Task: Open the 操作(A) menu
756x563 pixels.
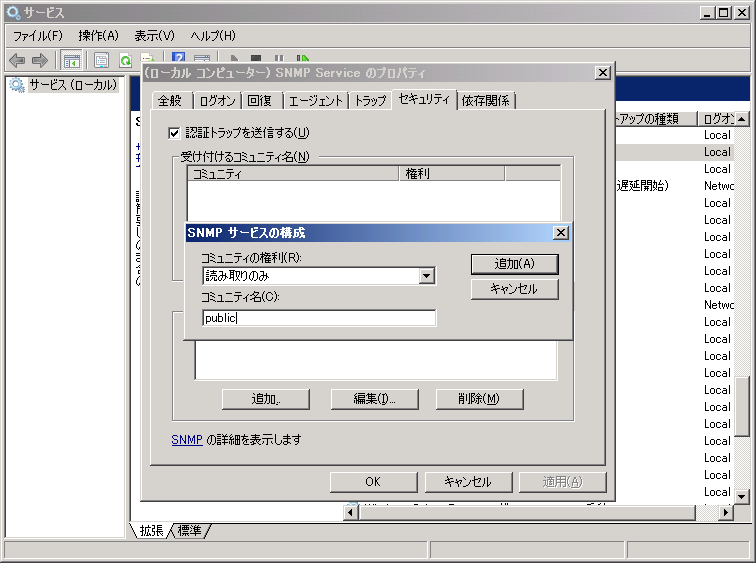Action: [98, 36]
